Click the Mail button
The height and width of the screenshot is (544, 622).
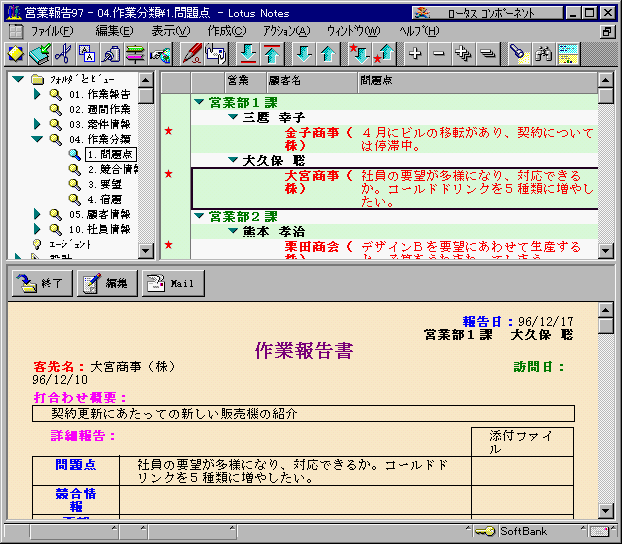(172, 284)
